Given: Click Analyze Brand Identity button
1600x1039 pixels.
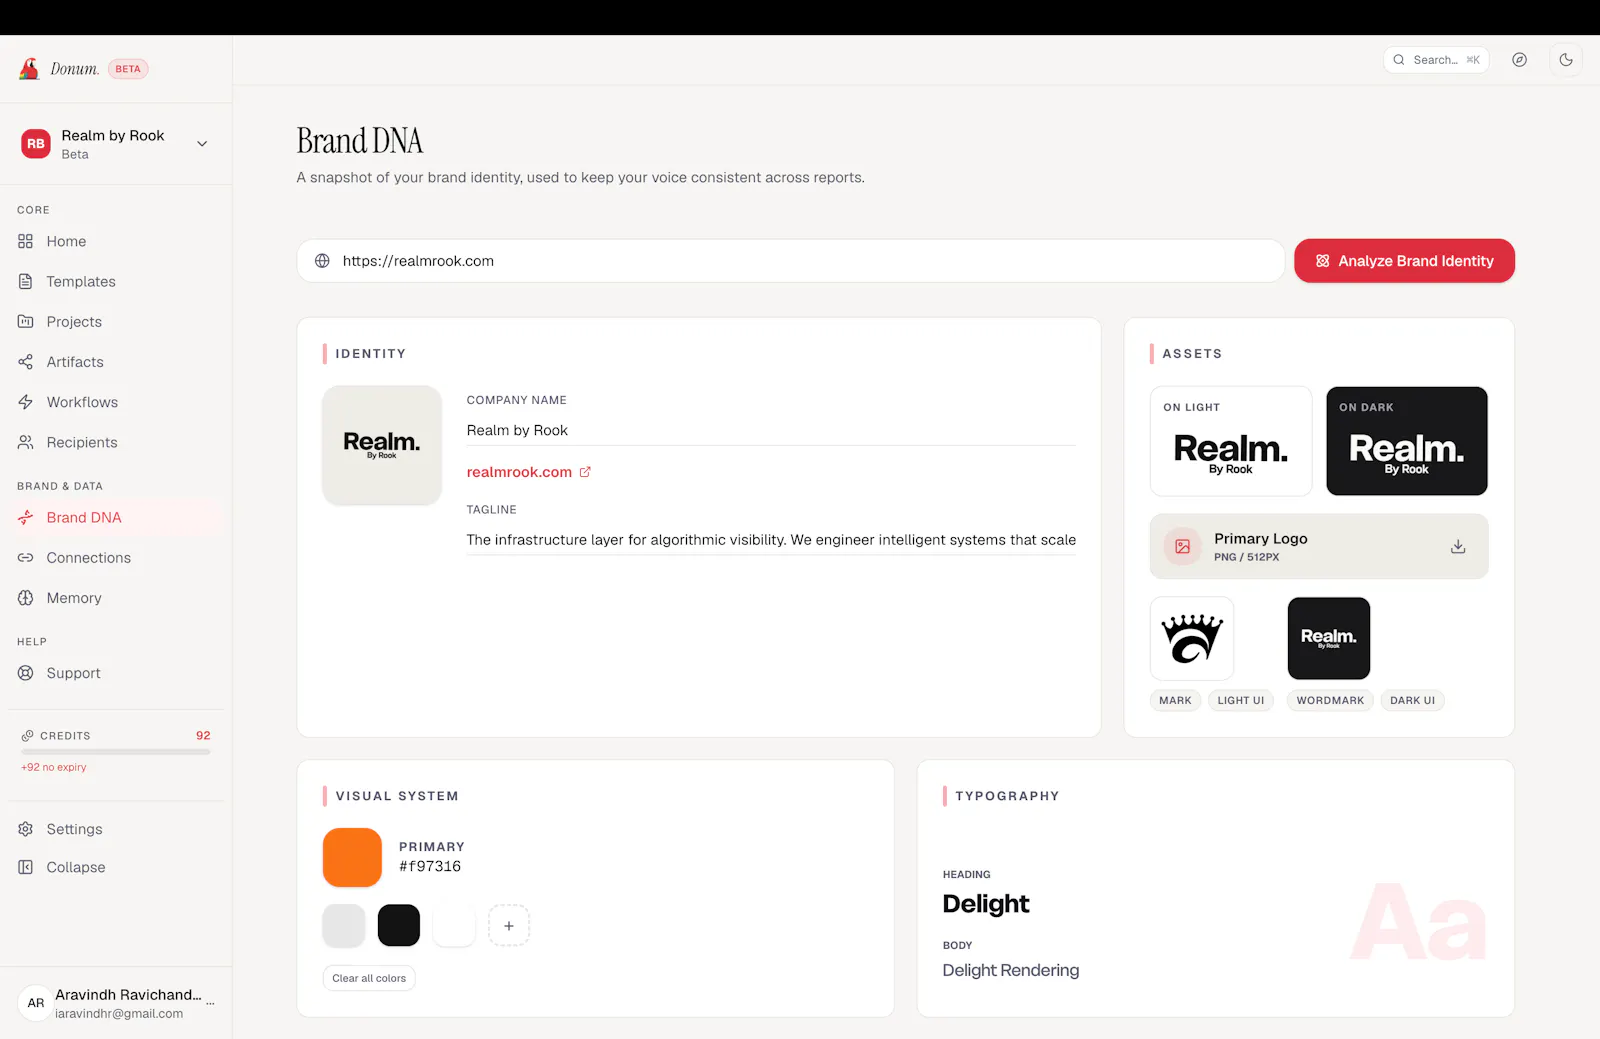Looking at the screenshot, I should coord(1404,261).
